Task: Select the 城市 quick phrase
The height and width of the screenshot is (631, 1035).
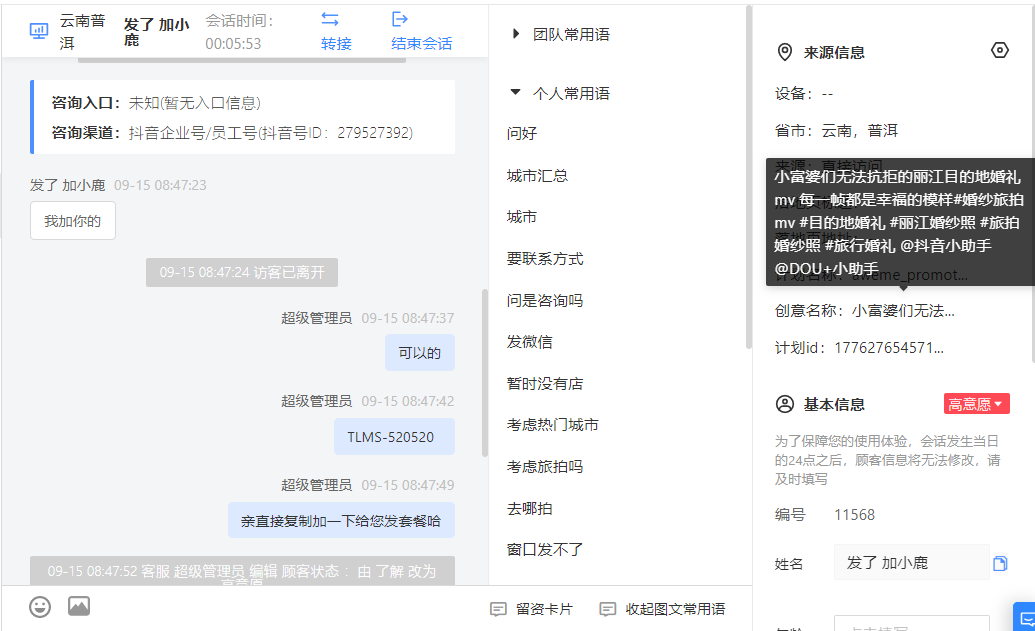Action: click(522, 217)
